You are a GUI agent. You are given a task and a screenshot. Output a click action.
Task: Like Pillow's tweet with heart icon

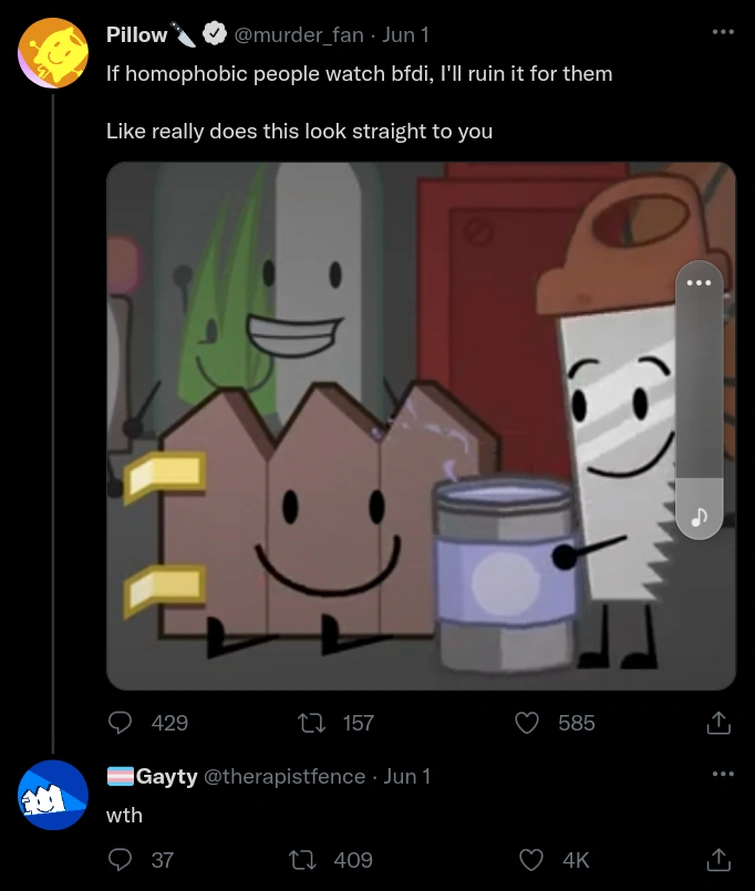click(x=527, y=722)
